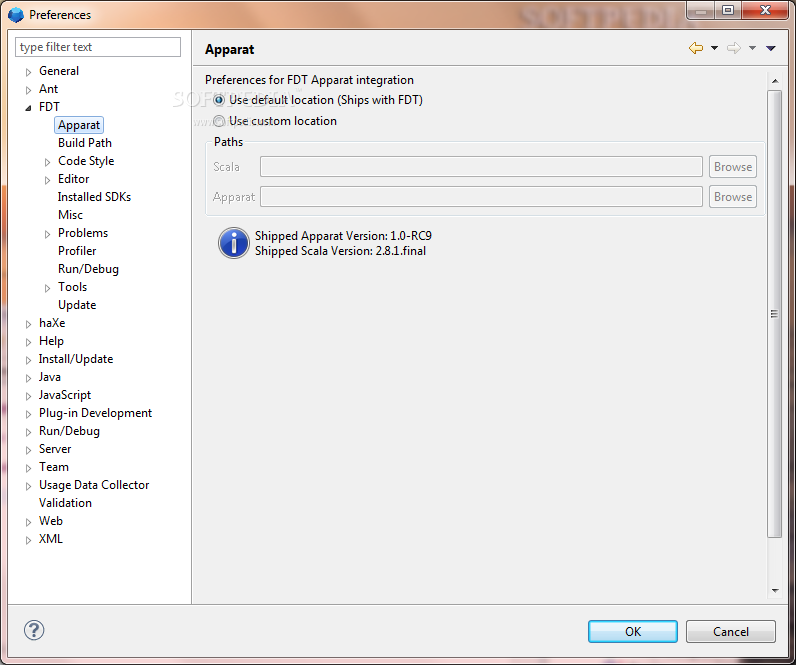This screenshot has width=796, height=665.
Task: Open the back history dropdown arrow
Action: pos(714,48)
